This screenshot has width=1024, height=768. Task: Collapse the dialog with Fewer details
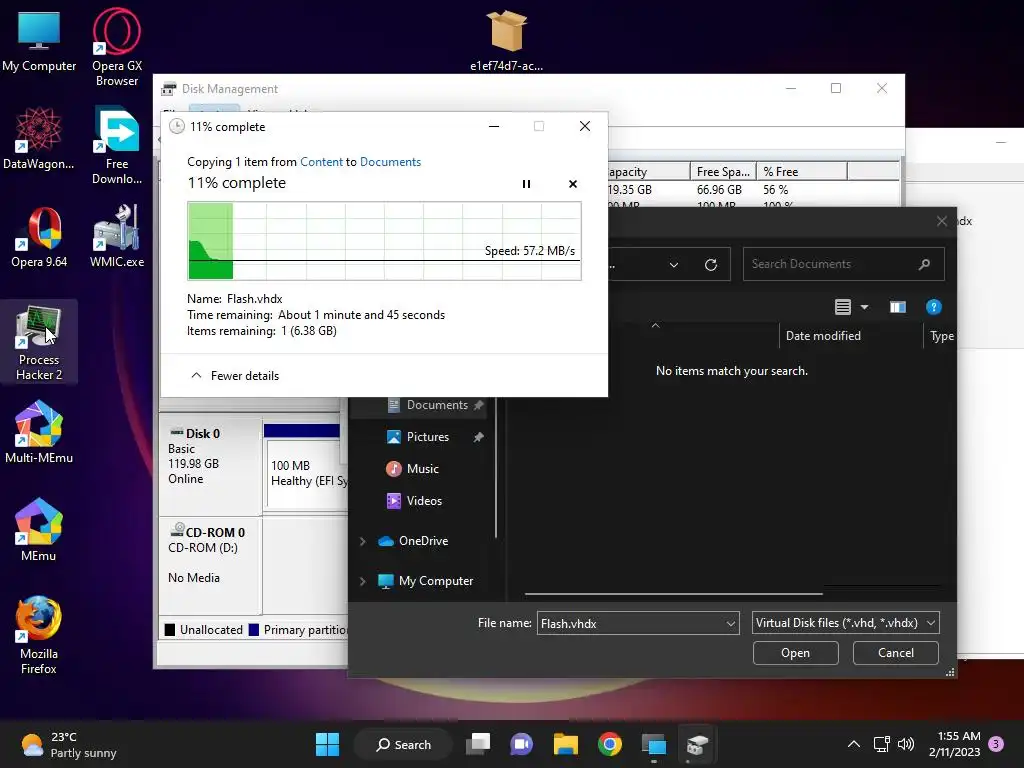click(x=235, y=376)
